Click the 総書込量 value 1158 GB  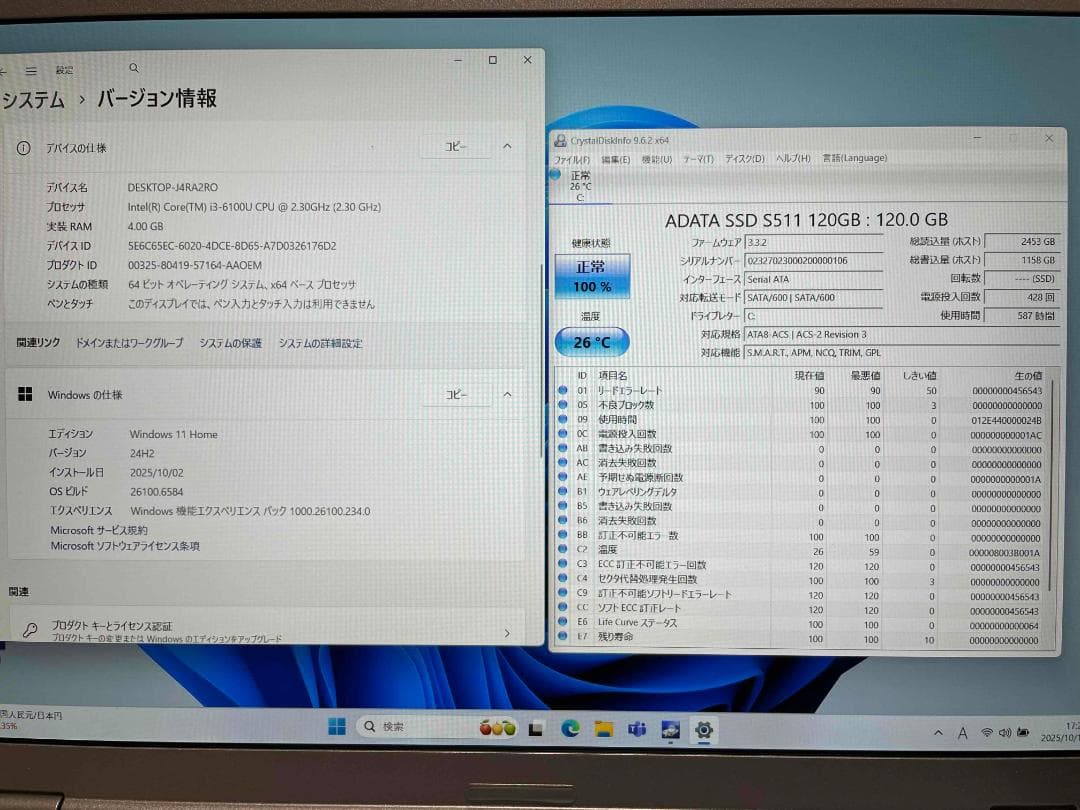(1022, 260)
